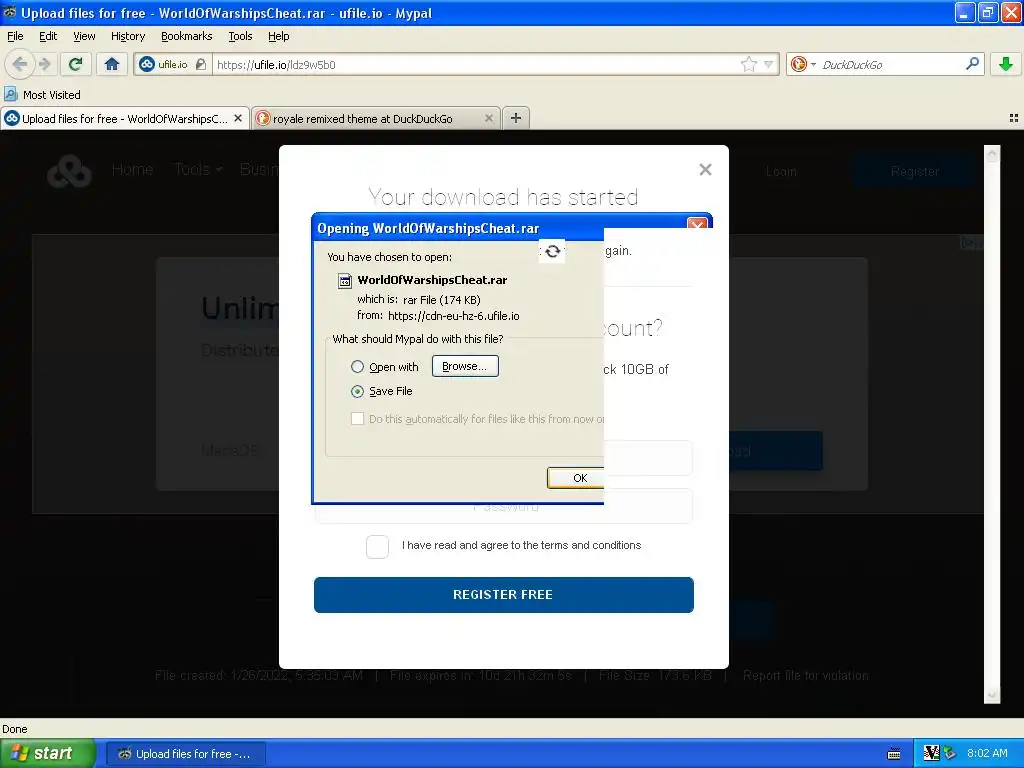Check Do this automatically for files checkbox

[357, 419]
